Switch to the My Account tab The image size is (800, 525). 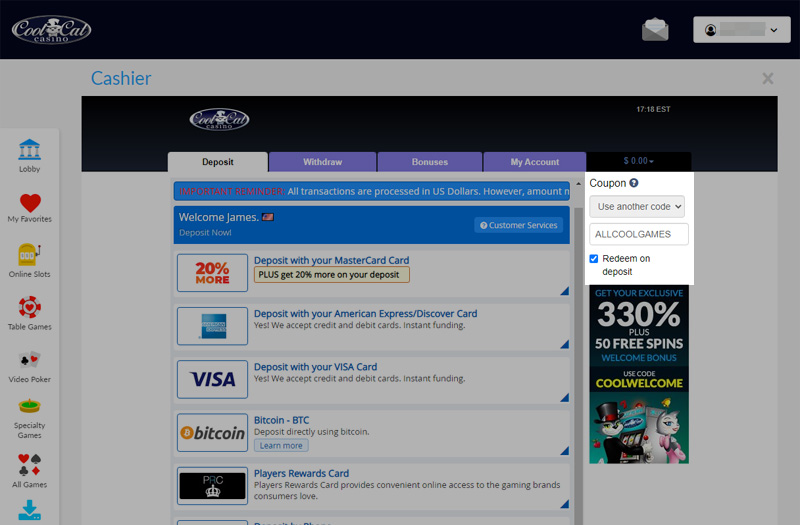(535, 162)
